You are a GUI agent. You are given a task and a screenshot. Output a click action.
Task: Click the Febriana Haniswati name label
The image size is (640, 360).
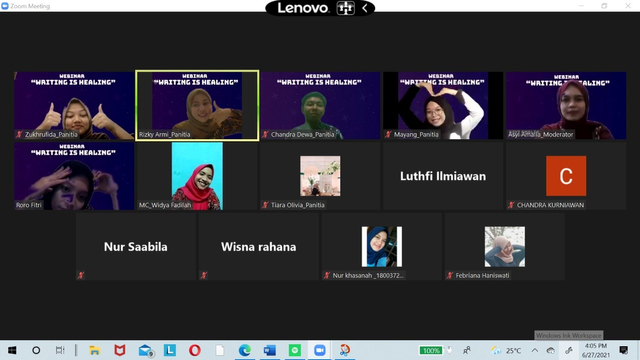tap(482, 276)
